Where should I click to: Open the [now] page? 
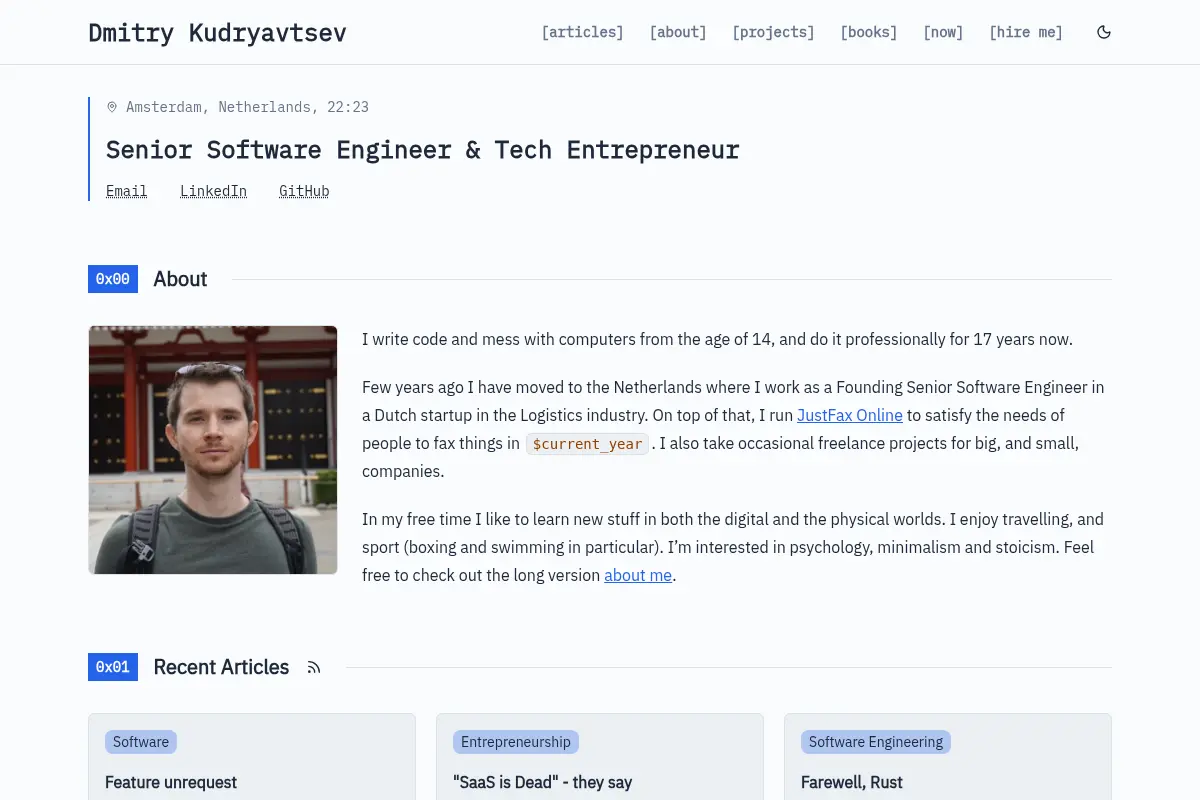(x=943, y=32)
